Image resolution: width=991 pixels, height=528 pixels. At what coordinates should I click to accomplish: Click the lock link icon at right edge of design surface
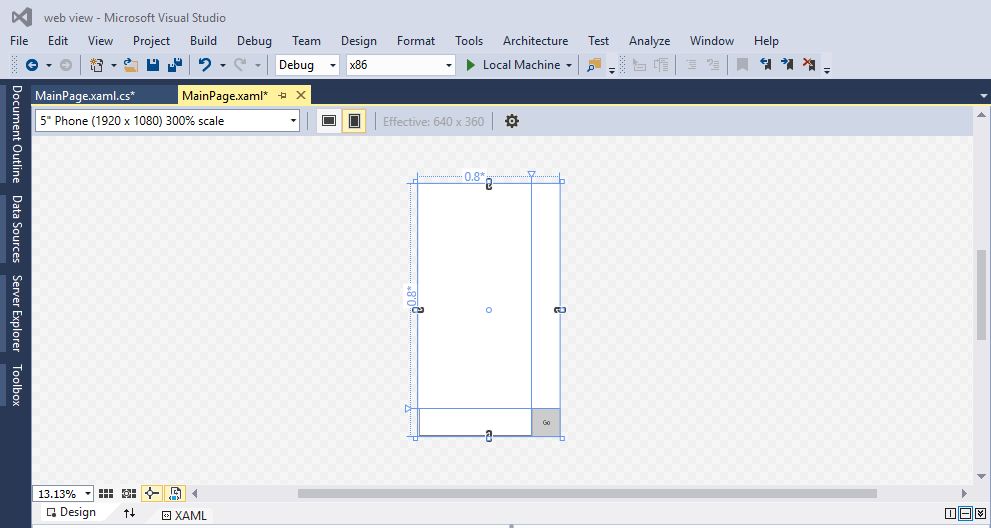559,310
